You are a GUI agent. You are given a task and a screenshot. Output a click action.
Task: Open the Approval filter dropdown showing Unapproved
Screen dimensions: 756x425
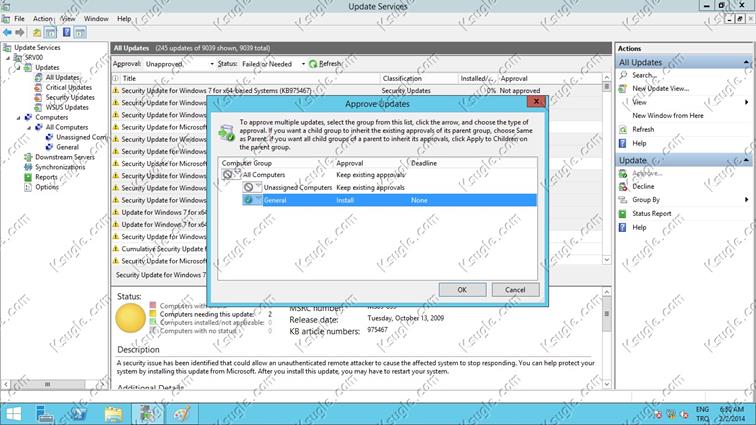(x=179, y=64)
